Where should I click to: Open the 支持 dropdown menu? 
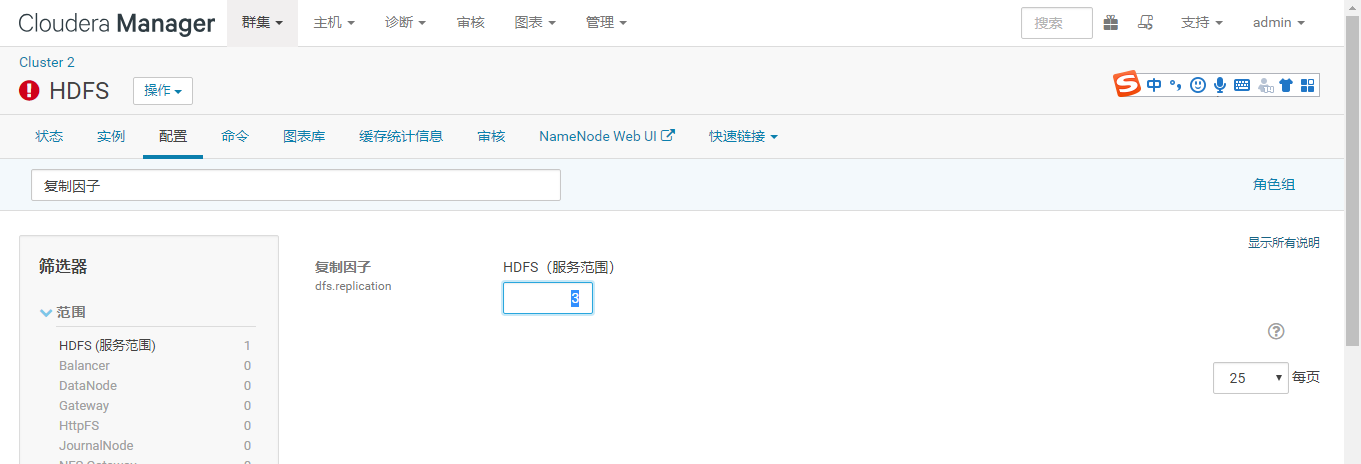[1202, 22]
